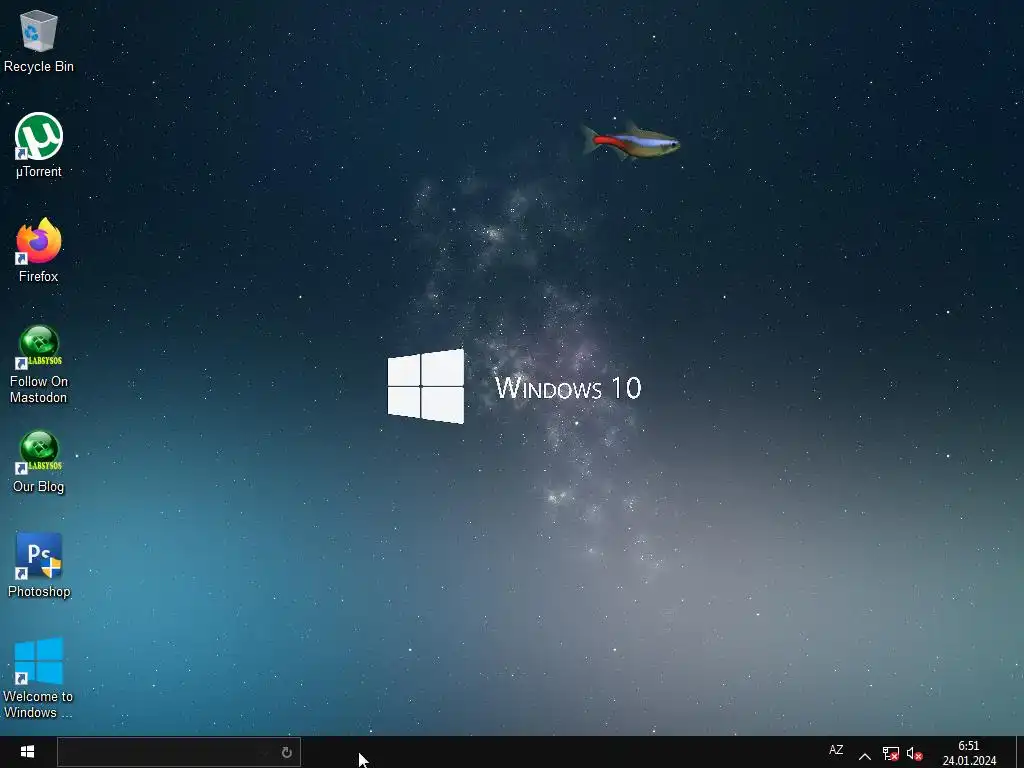
Task: Expand the hidden system tray icons
Action: (x=865, y=756)
